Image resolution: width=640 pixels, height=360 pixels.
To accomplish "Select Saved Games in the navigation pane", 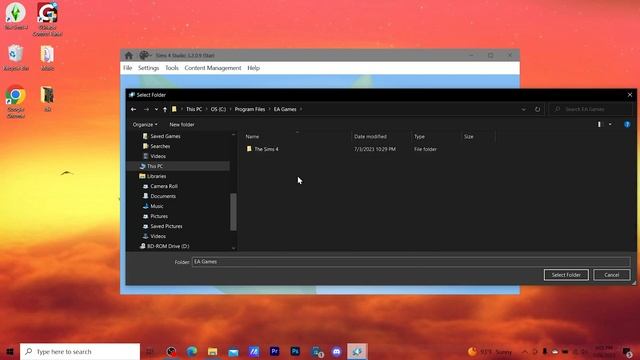I will point(165,136).
